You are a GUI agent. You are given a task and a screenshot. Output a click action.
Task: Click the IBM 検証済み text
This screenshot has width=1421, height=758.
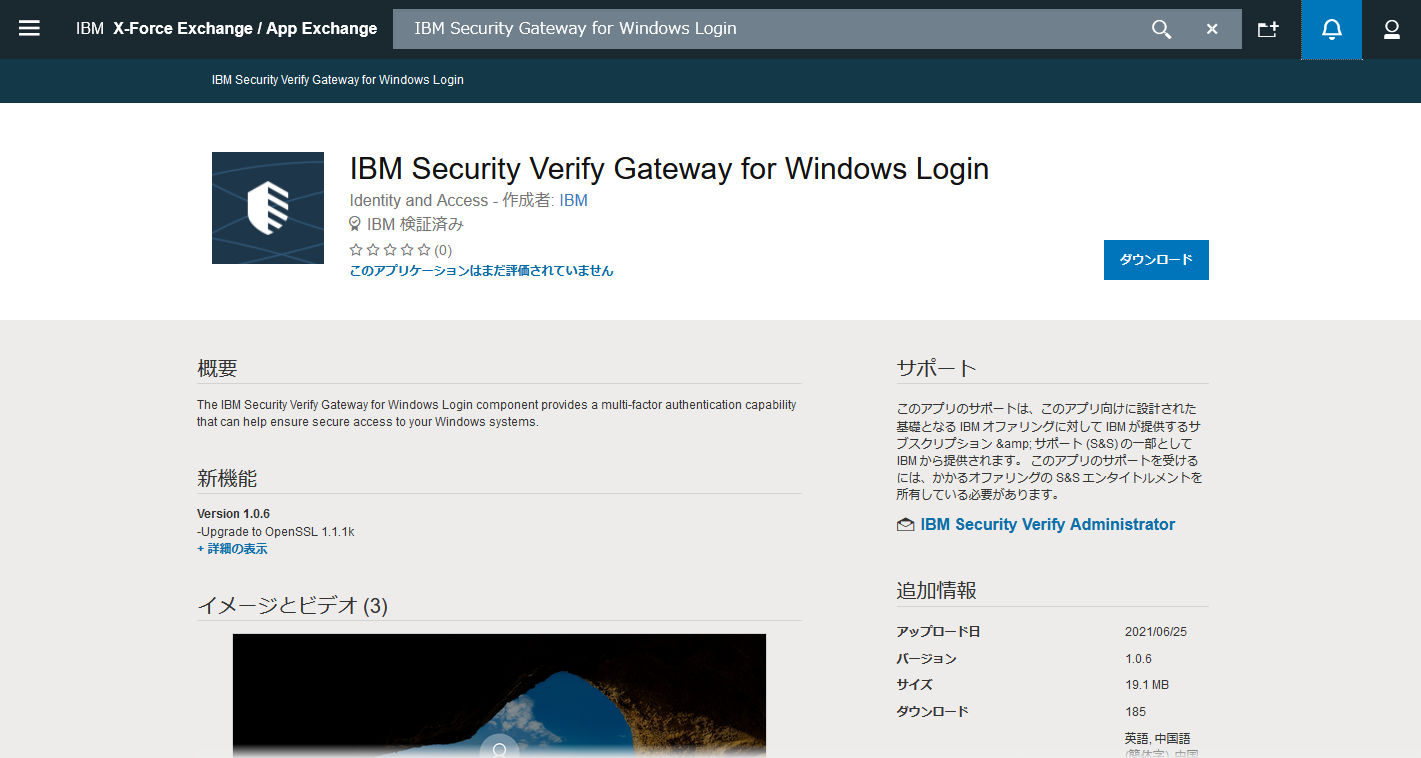coord(415,224)
